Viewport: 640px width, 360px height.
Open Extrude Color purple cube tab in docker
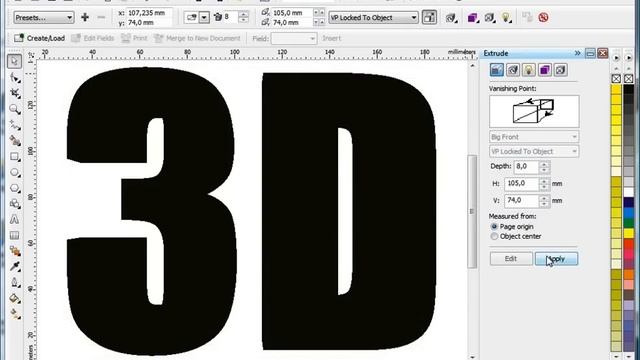544,70
